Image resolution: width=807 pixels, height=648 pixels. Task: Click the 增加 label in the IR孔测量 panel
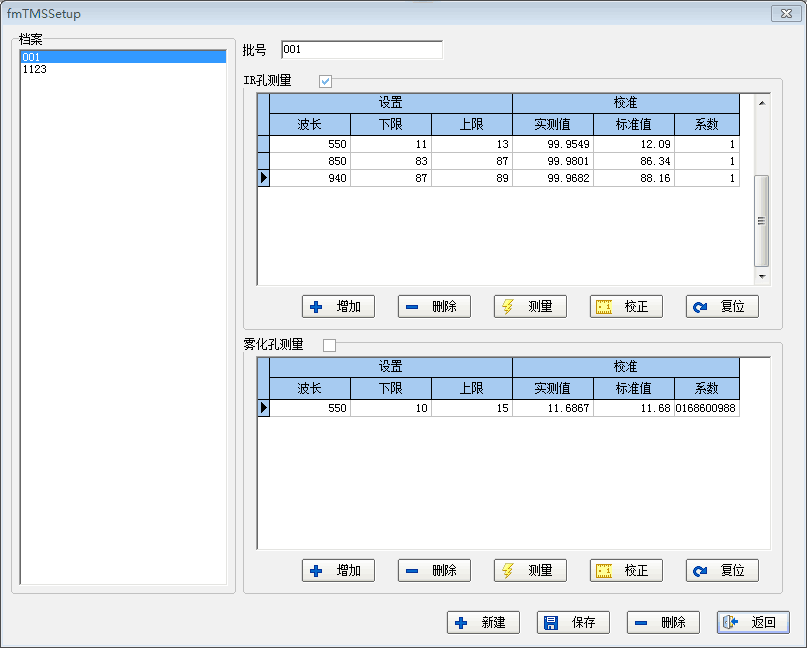tap(348, 307)
